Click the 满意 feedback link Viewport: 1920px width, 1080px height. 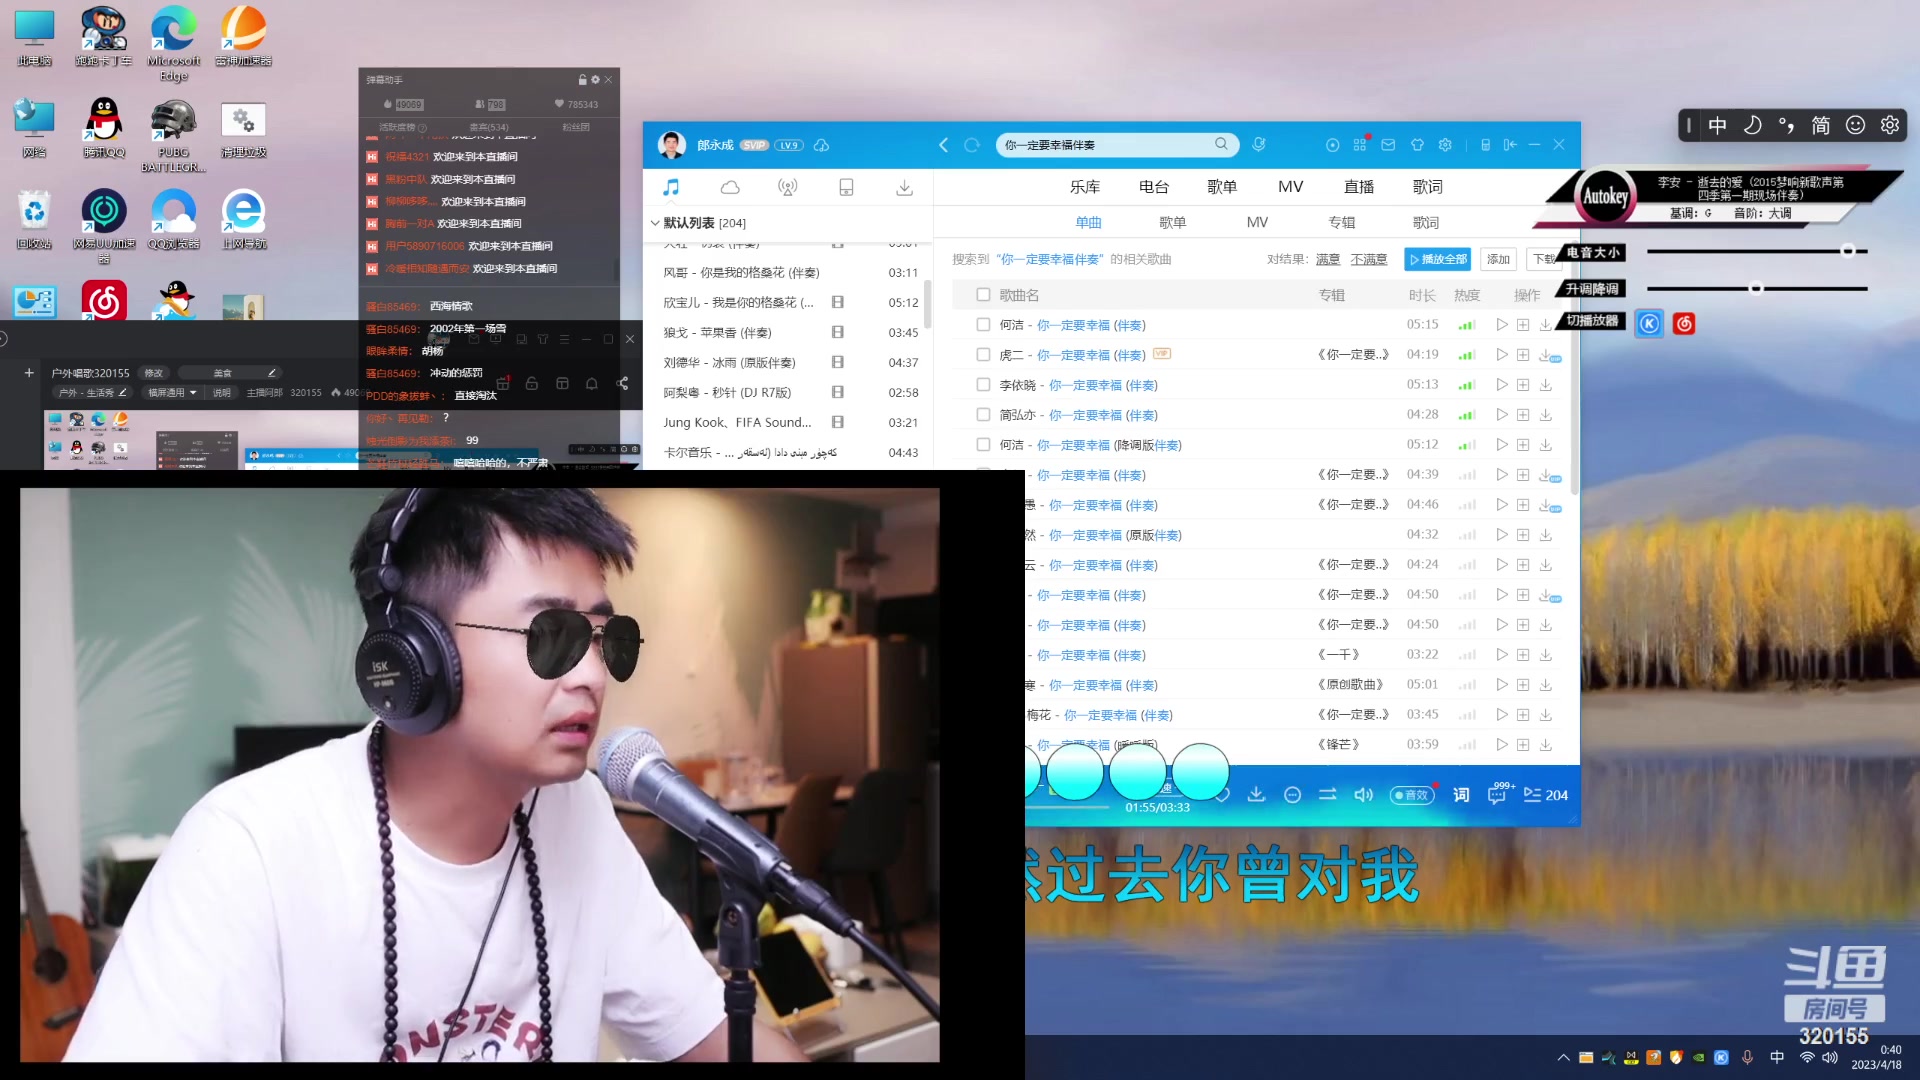coord(1328,259)
